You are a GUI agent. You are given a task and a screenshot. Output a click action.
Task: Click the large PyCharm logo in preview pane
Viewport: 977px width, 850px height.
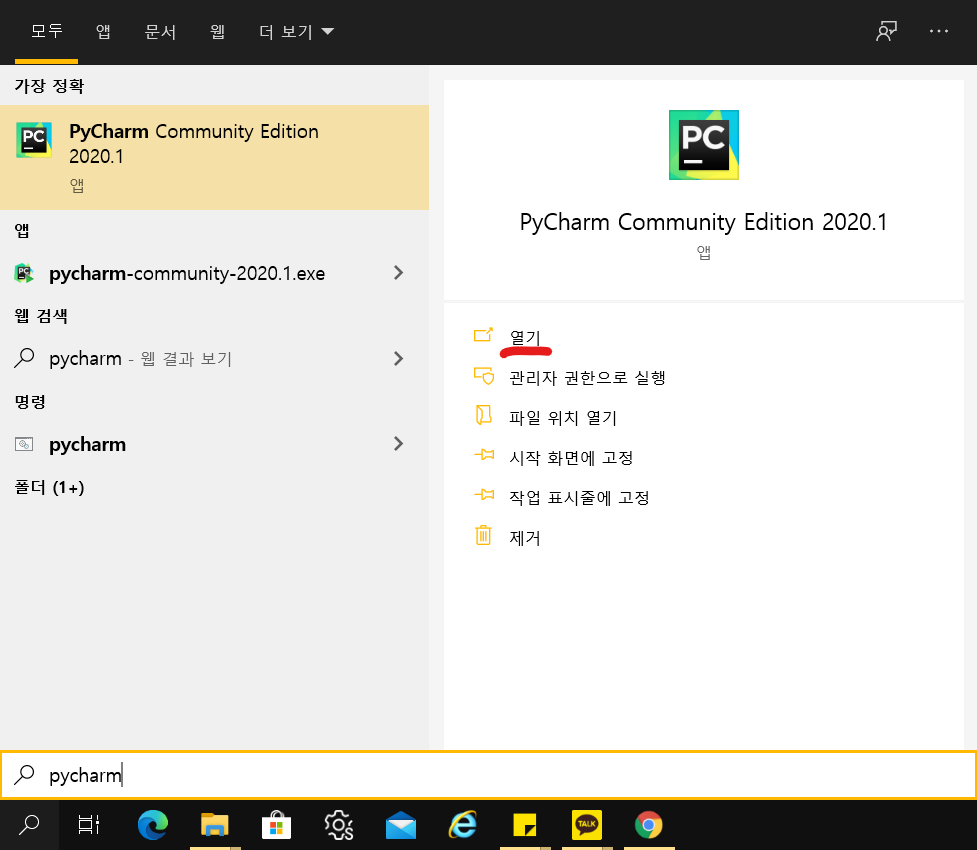703,145
